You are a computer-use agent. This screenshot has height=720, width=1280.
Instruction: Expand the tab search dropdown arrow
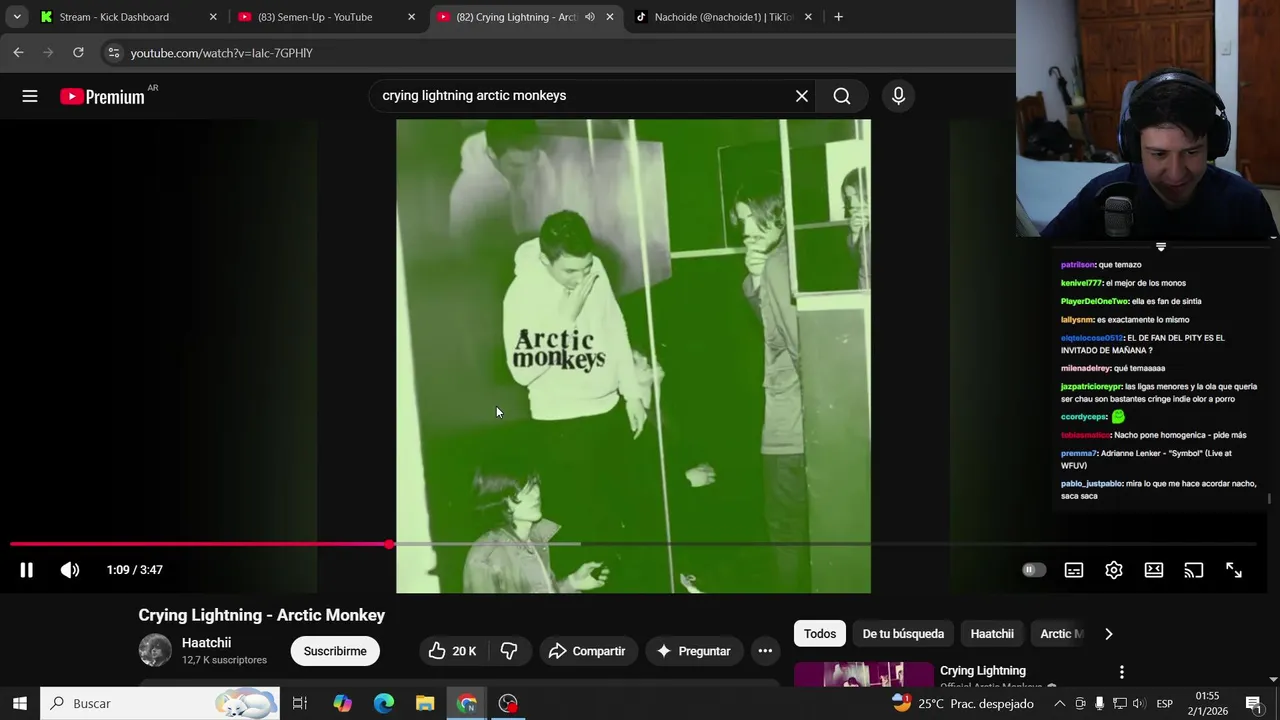point(17,17)
